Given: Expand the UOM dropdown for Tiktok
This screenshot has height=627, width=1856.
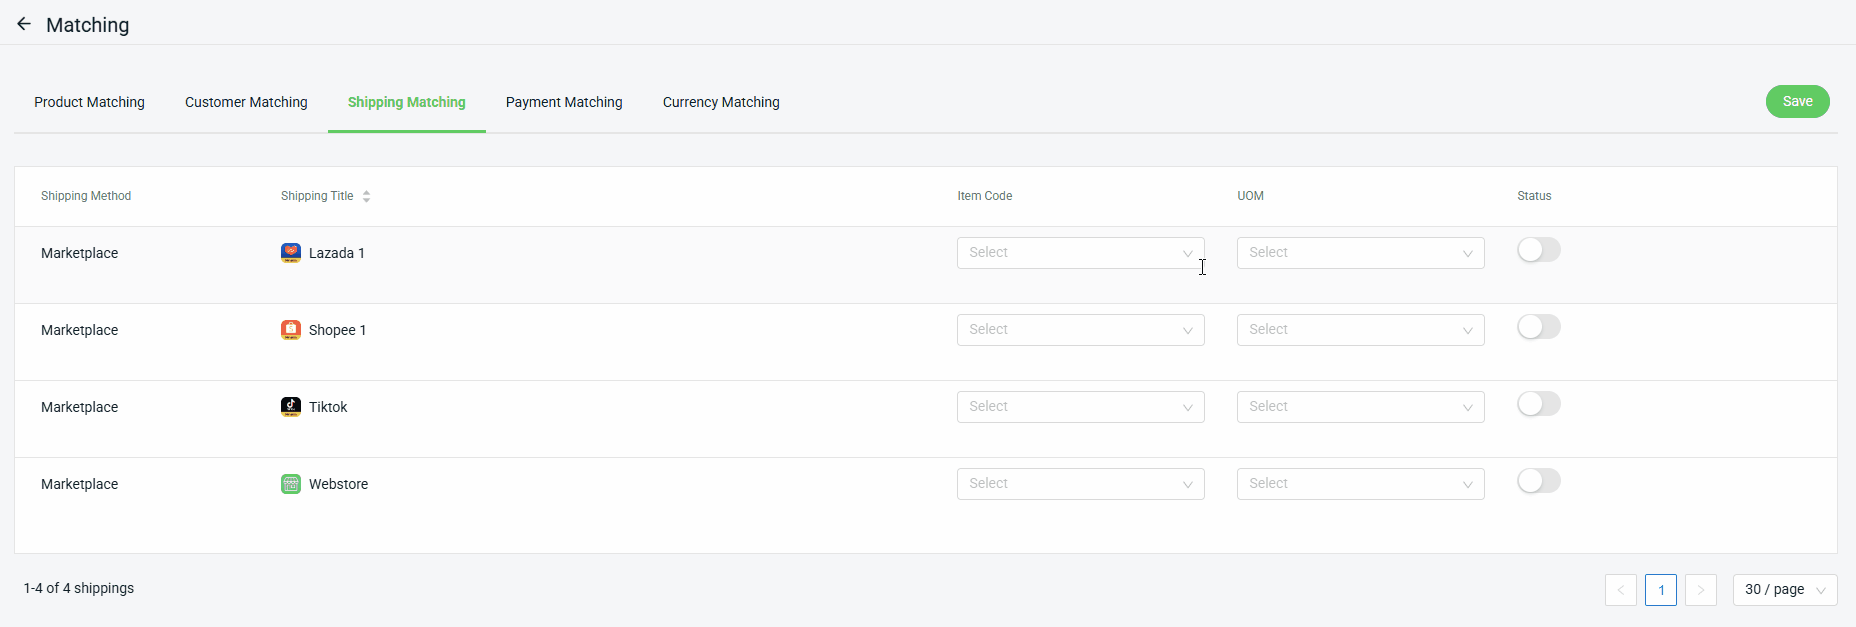Looking at the screenshot, I should (1360, 407).
